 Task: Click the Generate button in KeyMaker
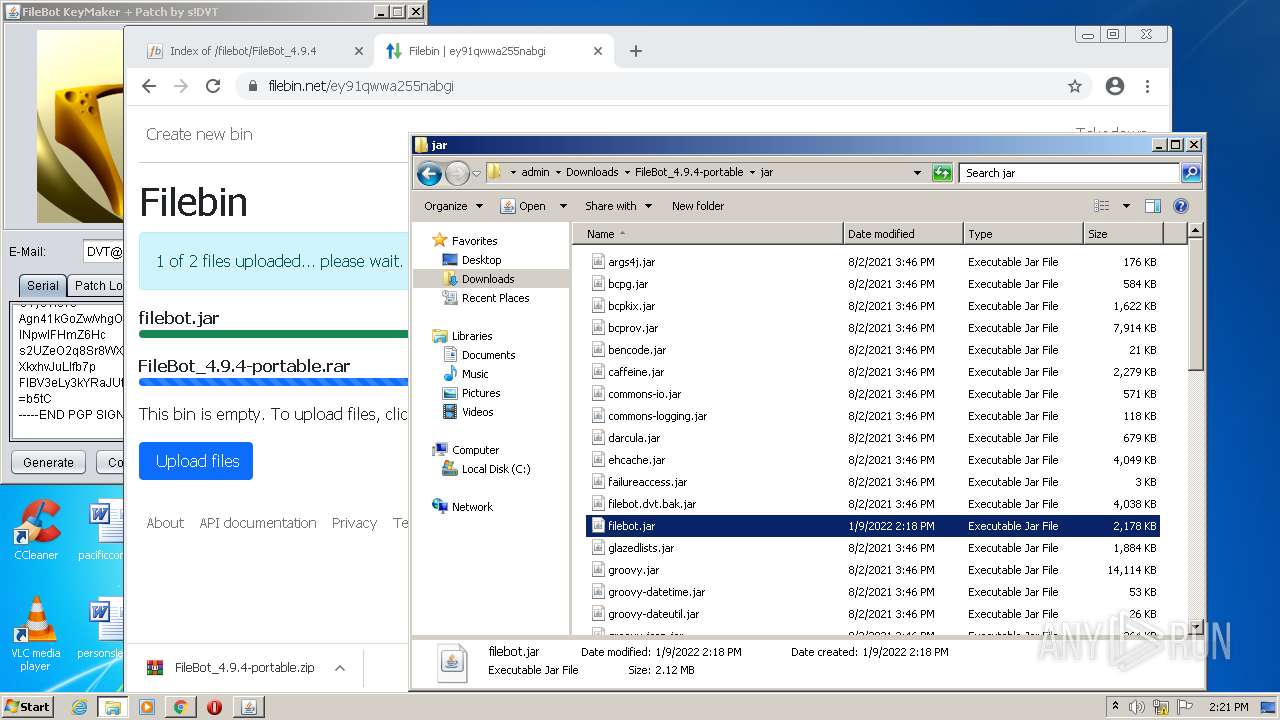click(x=48, y=463)
